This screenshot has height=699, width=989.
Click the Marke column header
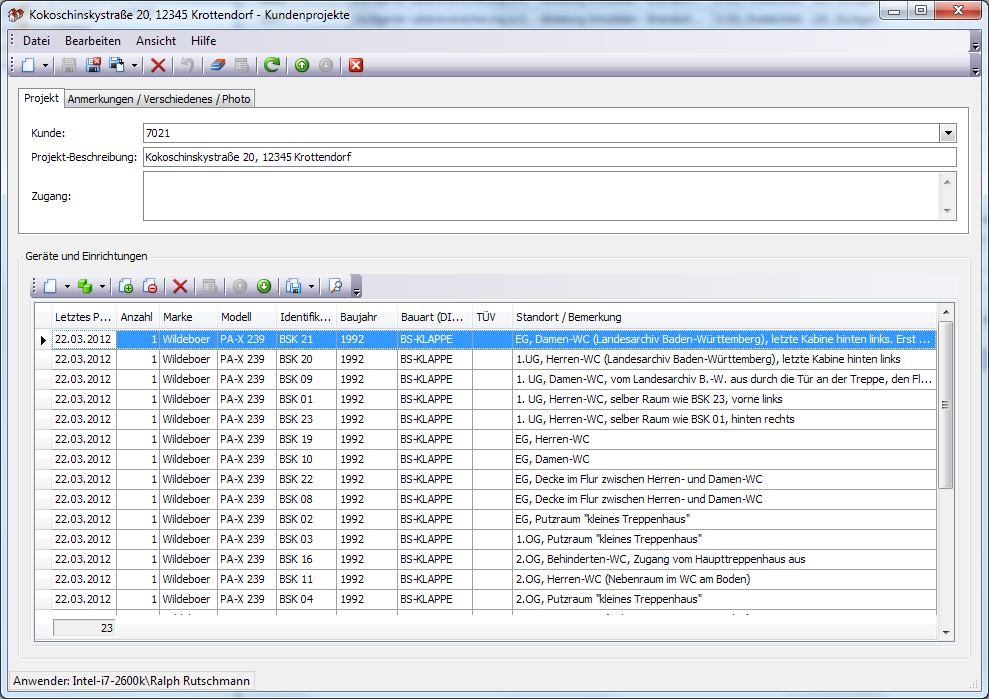[x=187, y=317]
